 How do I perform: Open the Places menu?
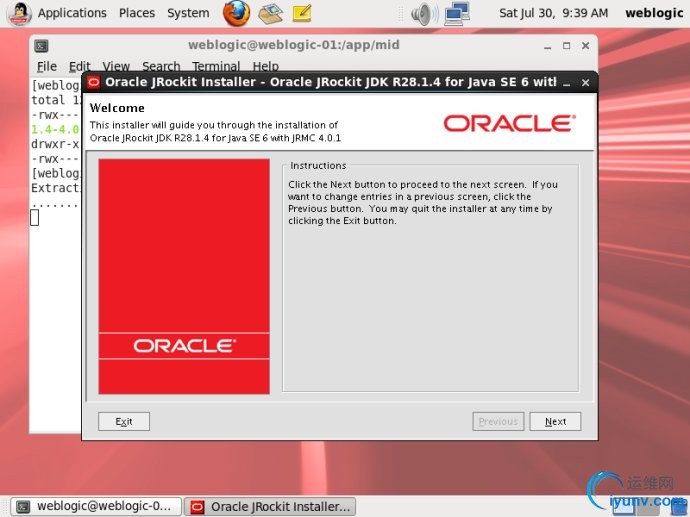point(137,13)
